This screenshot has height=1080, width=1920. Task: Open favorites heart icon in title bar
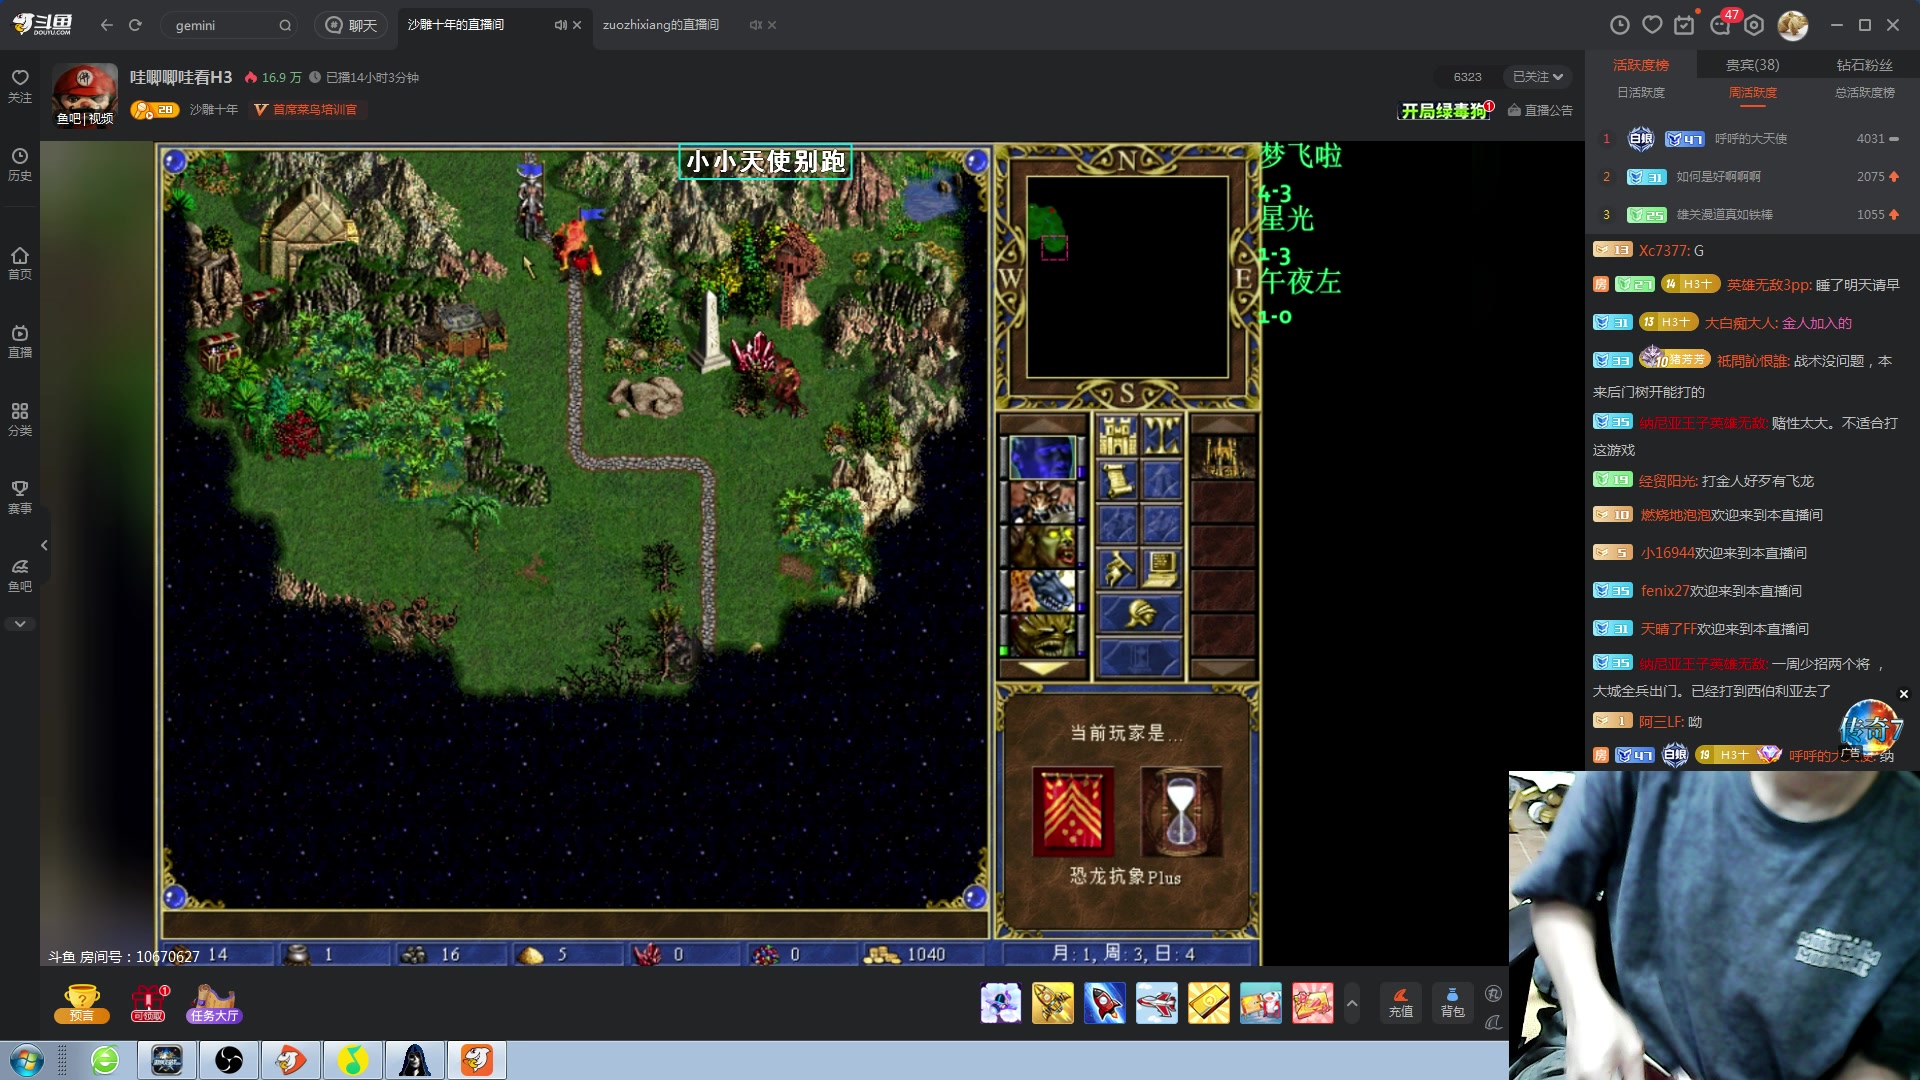coord(1652,25)
